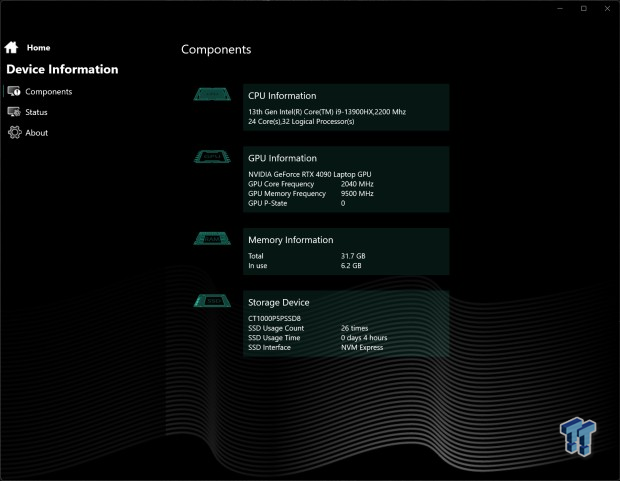Screen dimensions: 620x481
Task: Click the 0 days 4 hours value
Action: (364, 338)
